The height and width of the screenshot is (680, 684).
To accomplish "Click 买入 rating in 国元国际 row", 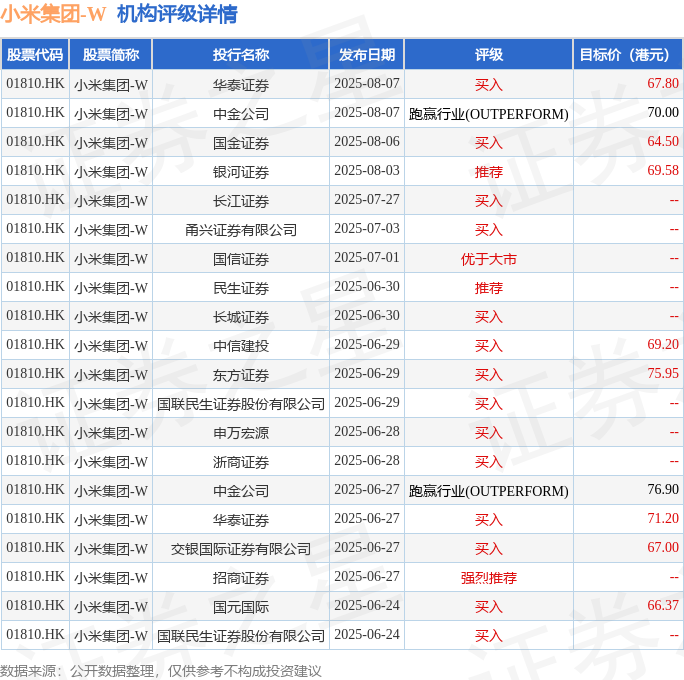I will tap(489, 607).
